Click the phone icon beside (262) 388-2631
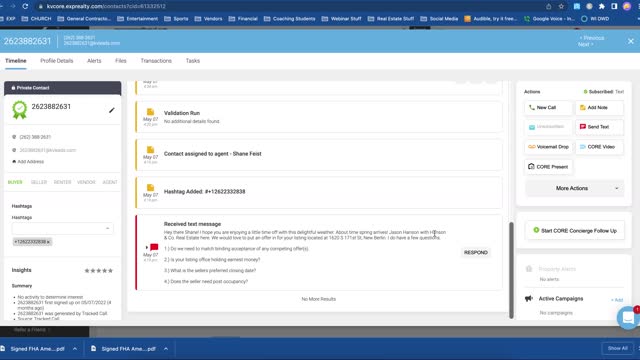This screenshot has height=360, width=640. click(14, 137)
